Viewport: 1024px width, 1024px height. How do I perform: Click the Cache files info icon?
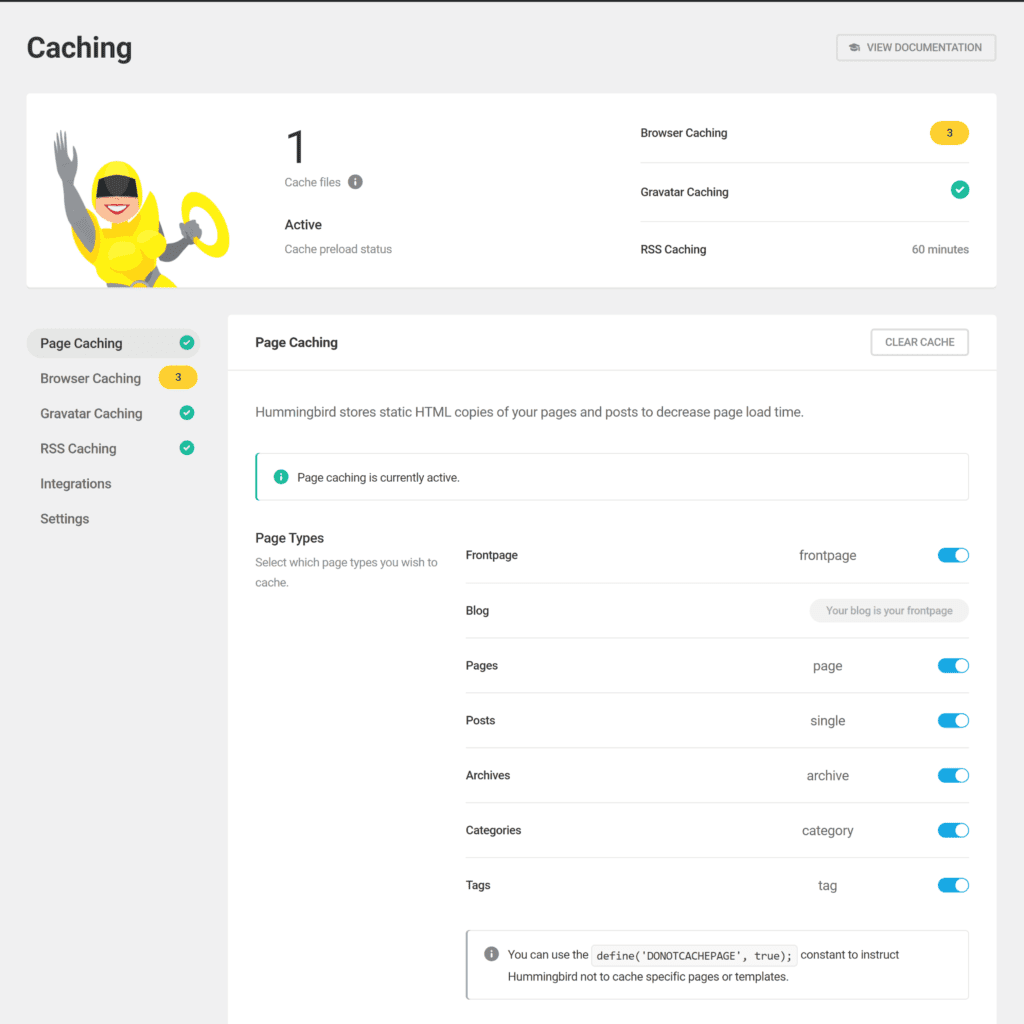tap(355, 182)
